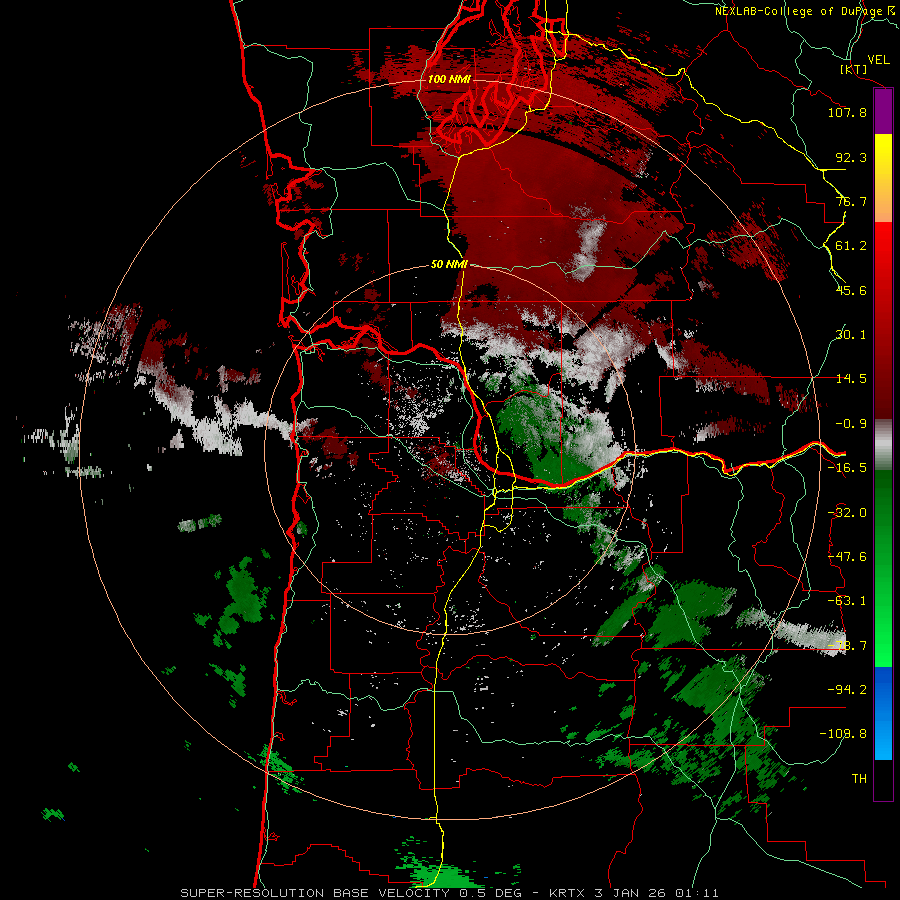Image resolution: width=900 pixels, height=900 pixels.
Task: Click the VEL legend title
Action: (878, 60)
